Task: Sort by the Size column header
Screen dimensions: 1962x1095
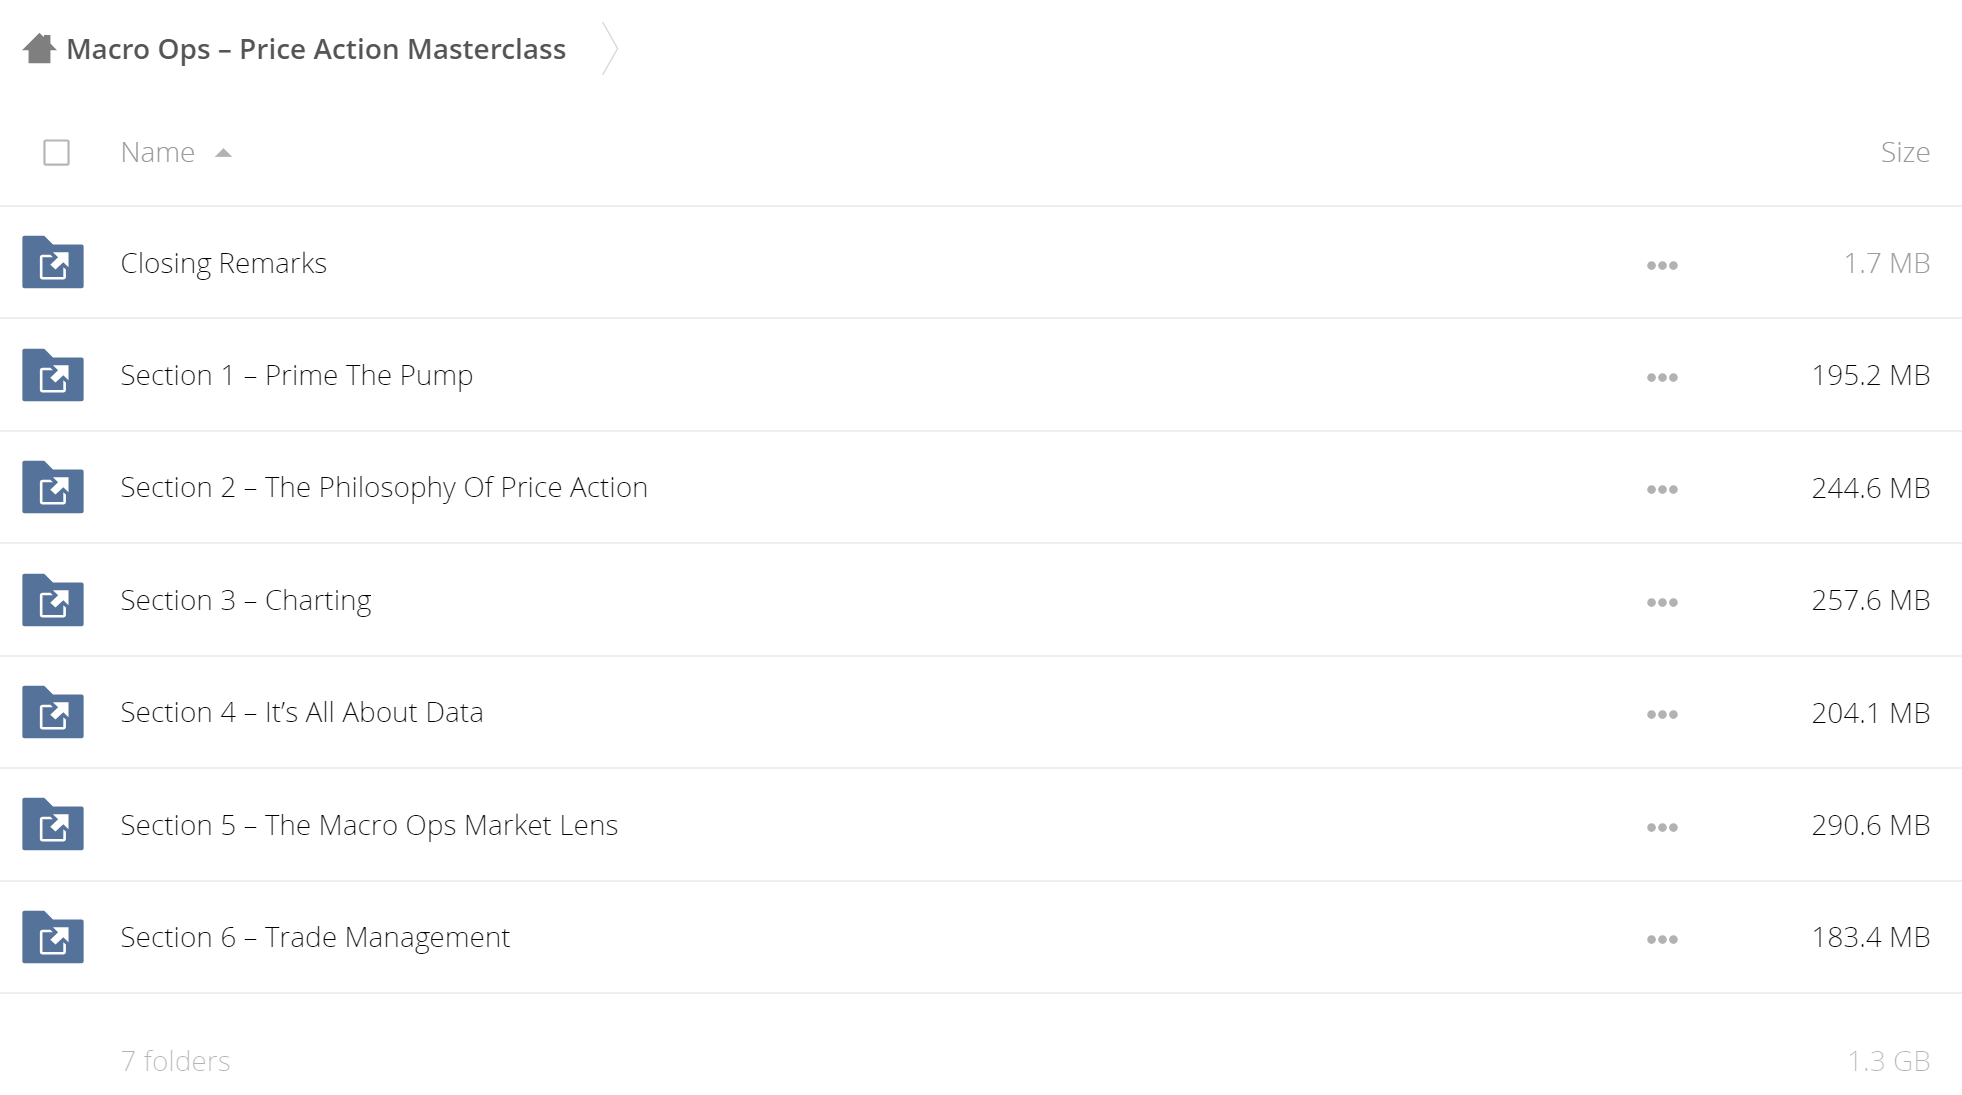Action: (x=1905, y=152)
